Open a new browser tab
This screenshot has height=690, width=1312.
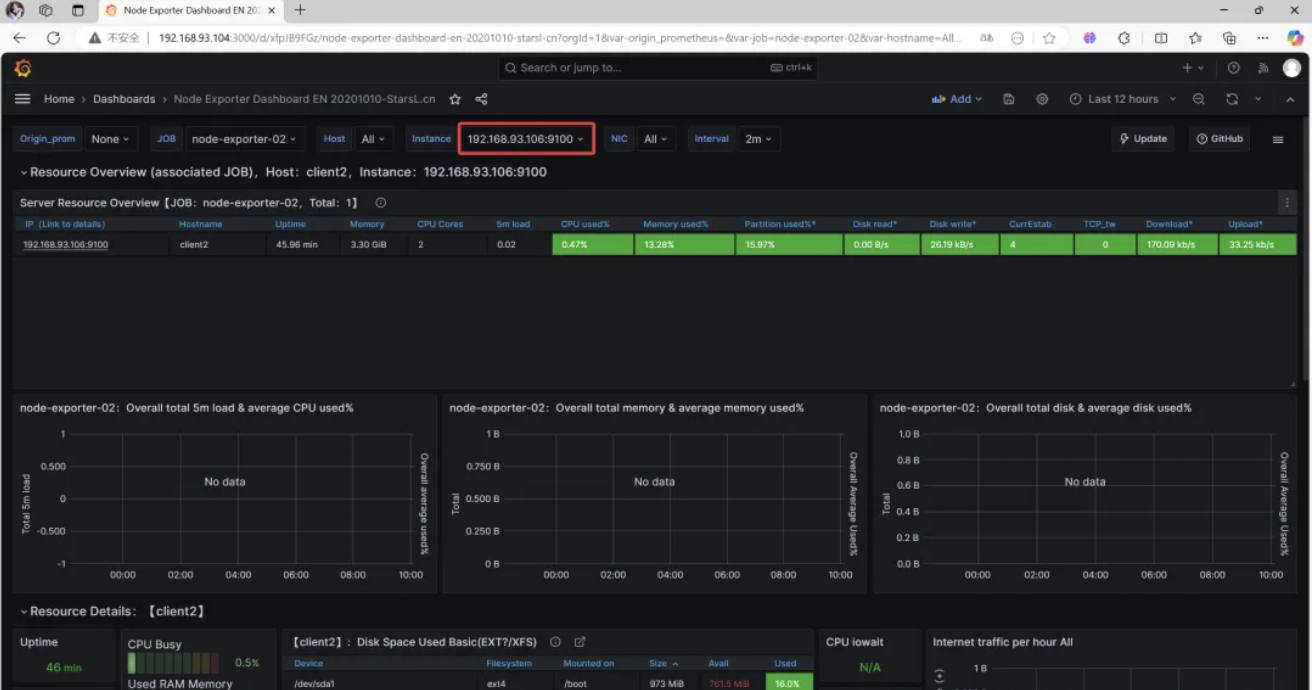click(299, 10)
